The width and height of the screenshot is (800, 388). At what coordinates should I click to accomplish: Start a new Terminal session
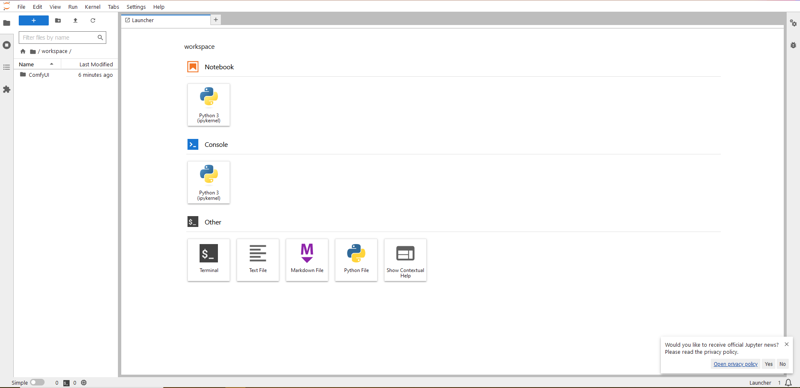(209, 260)
